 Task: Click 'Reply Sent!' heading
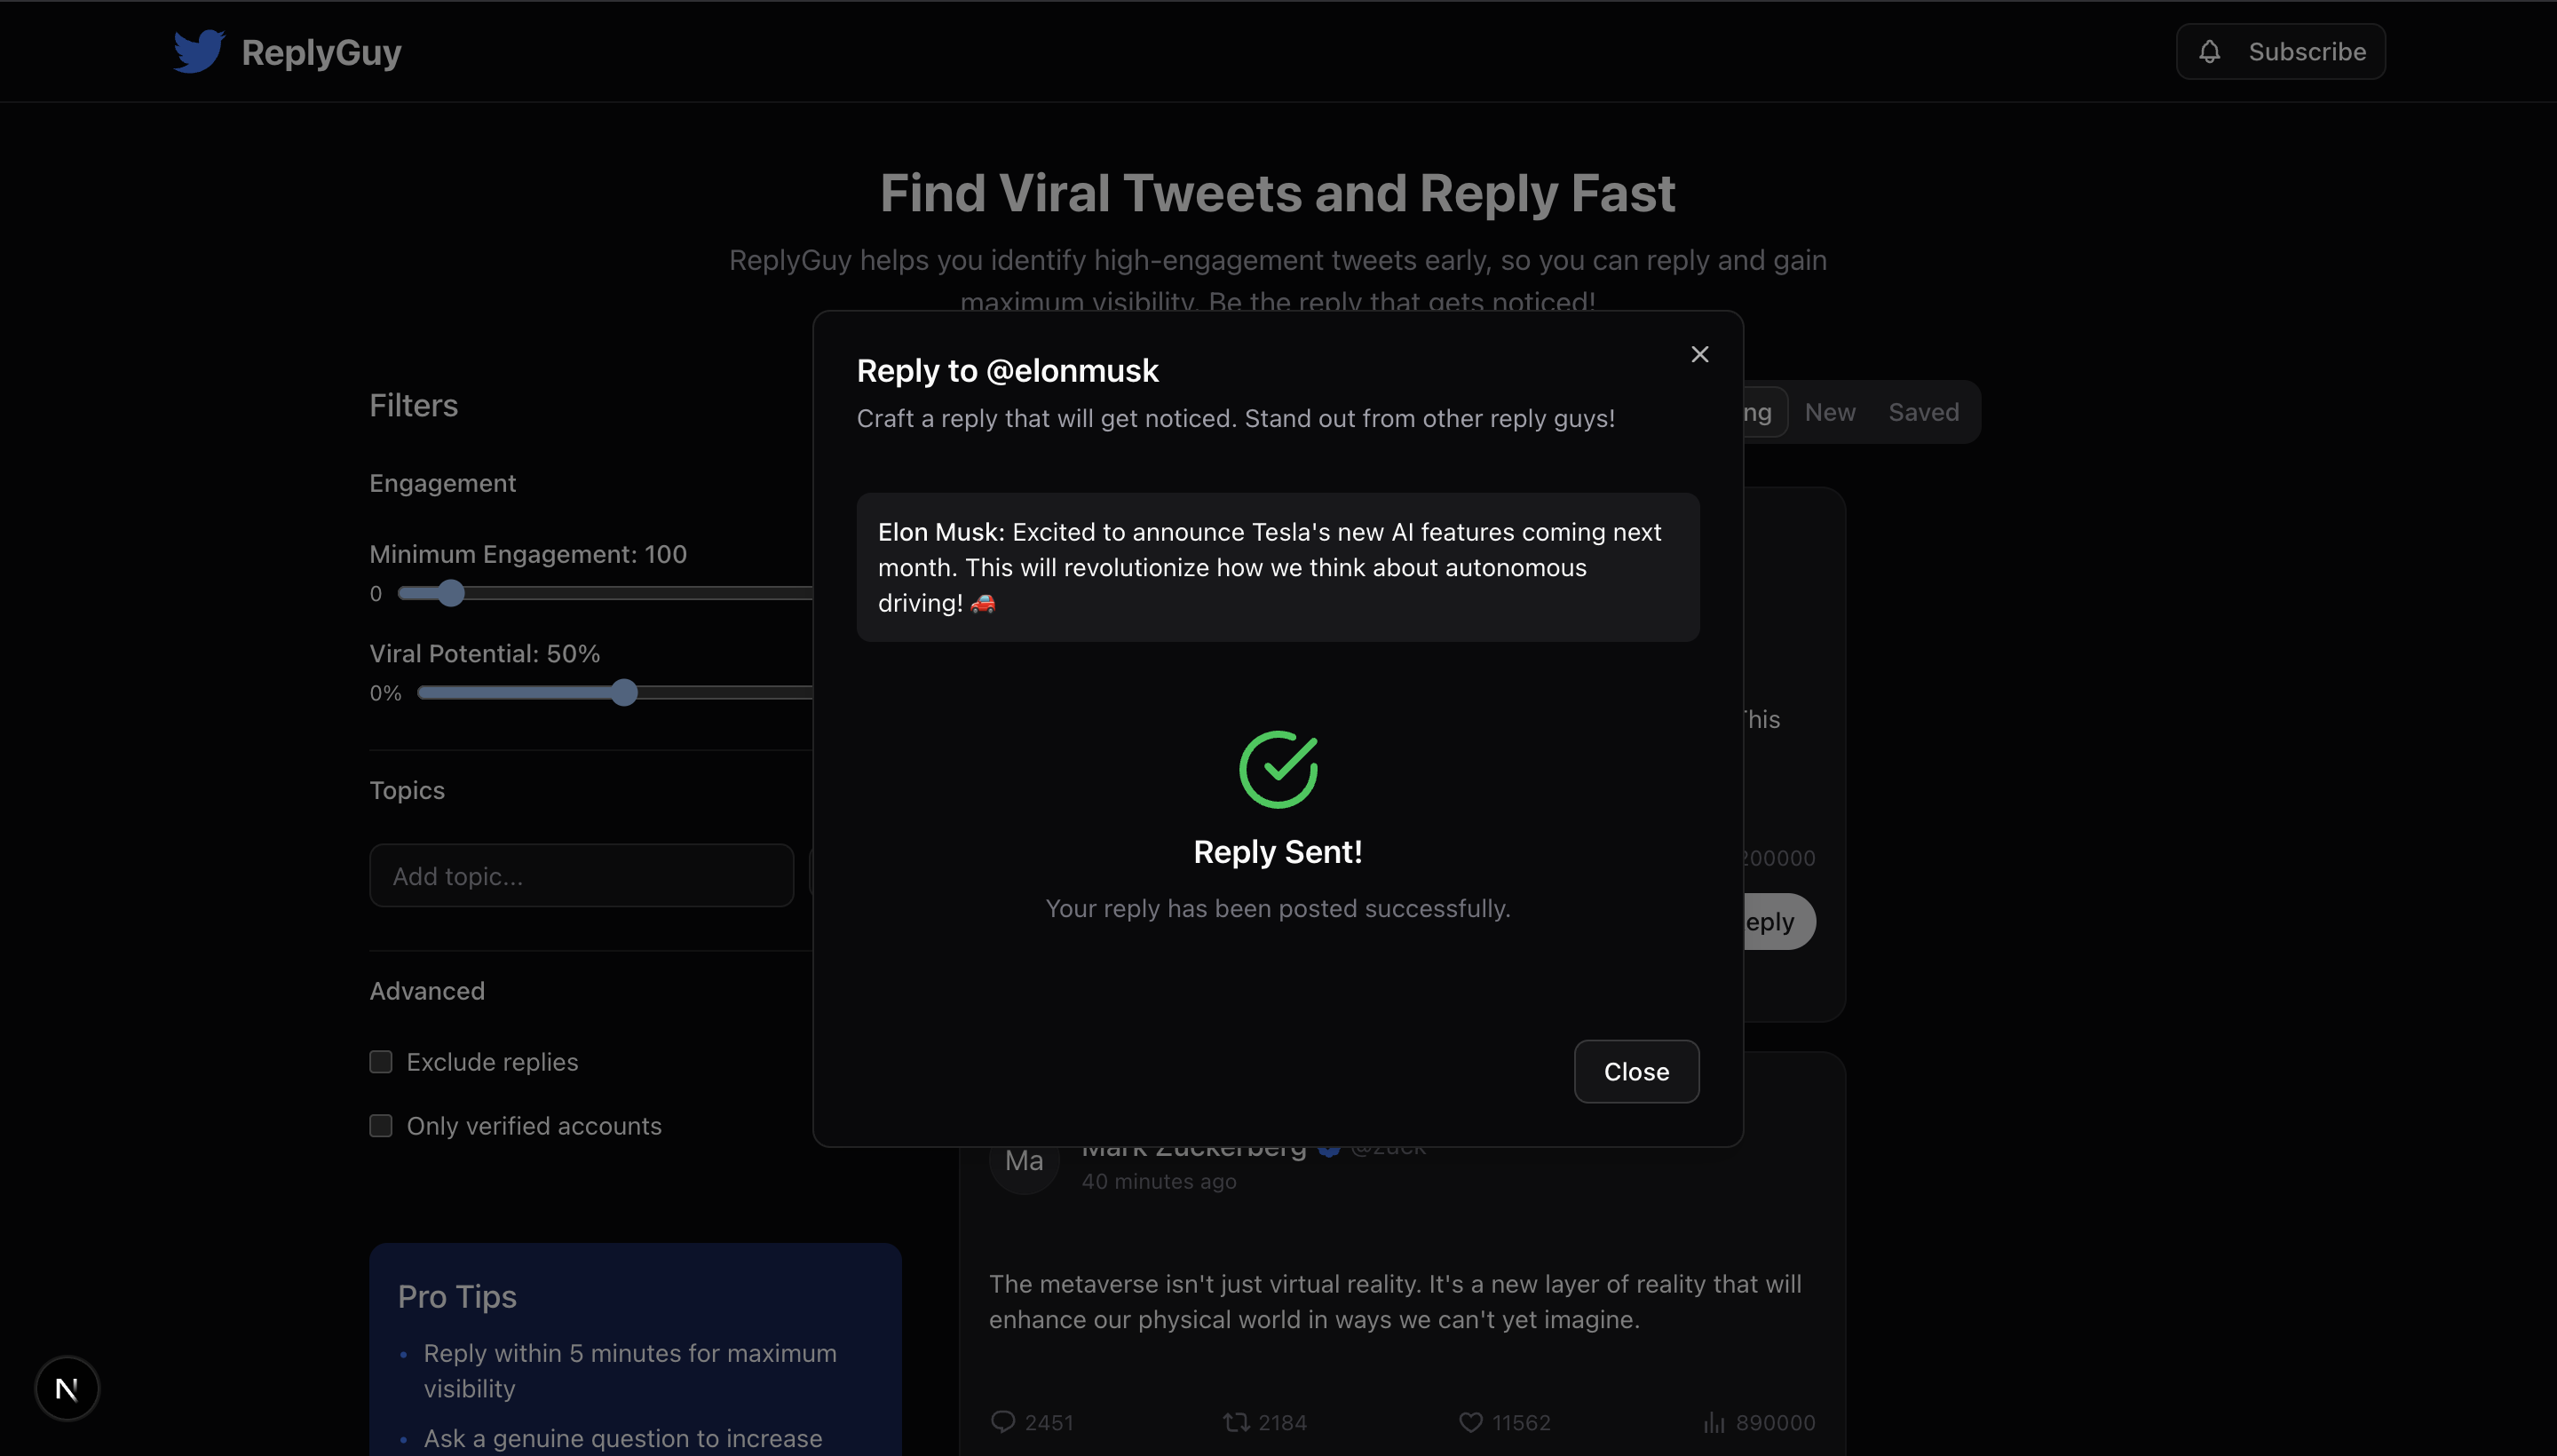(1278, 852)
